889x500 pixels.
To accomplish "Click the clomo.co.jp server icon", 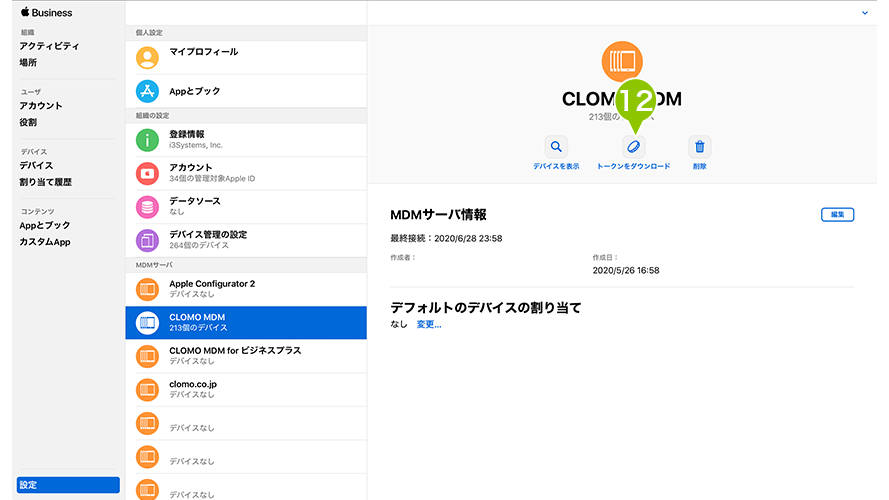I will tap(147, 389).
